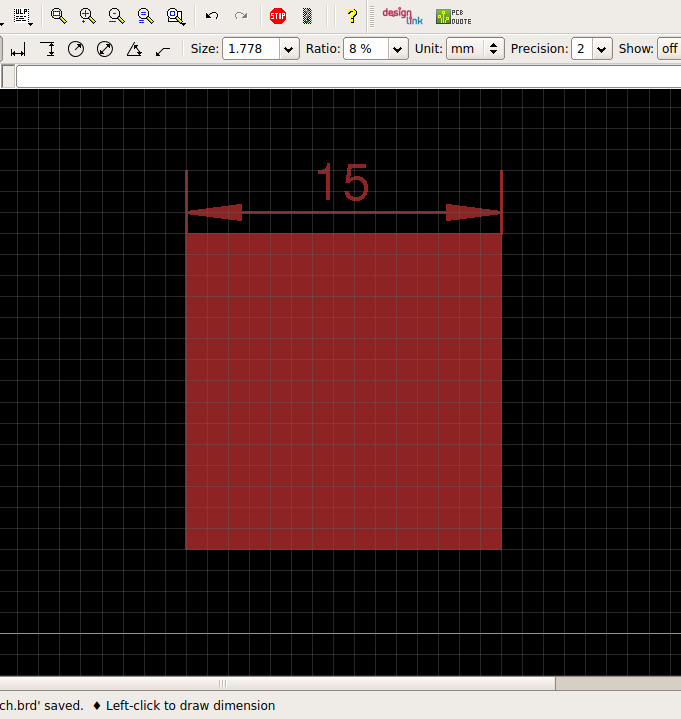Click the status text 'Left-click to draw dimension'
Viewport: 681px width, 719px height.
[190, 706]
